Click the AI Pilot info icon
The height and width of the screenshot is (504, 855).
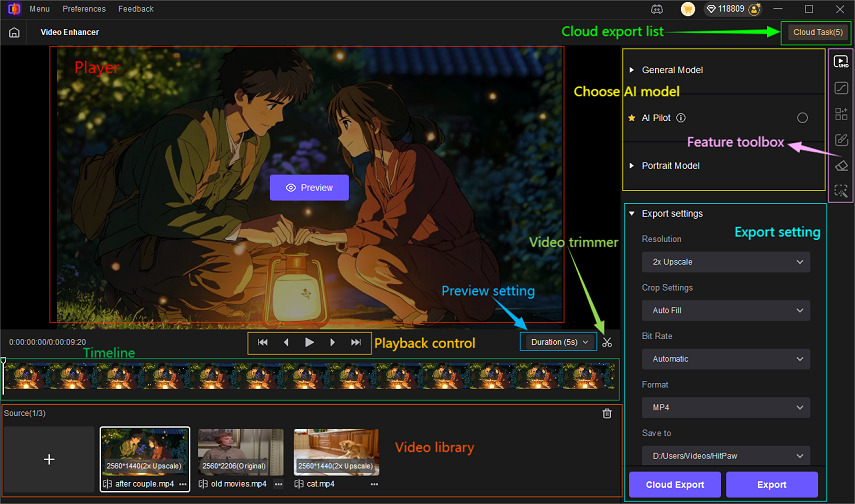(x=681, y=118)
